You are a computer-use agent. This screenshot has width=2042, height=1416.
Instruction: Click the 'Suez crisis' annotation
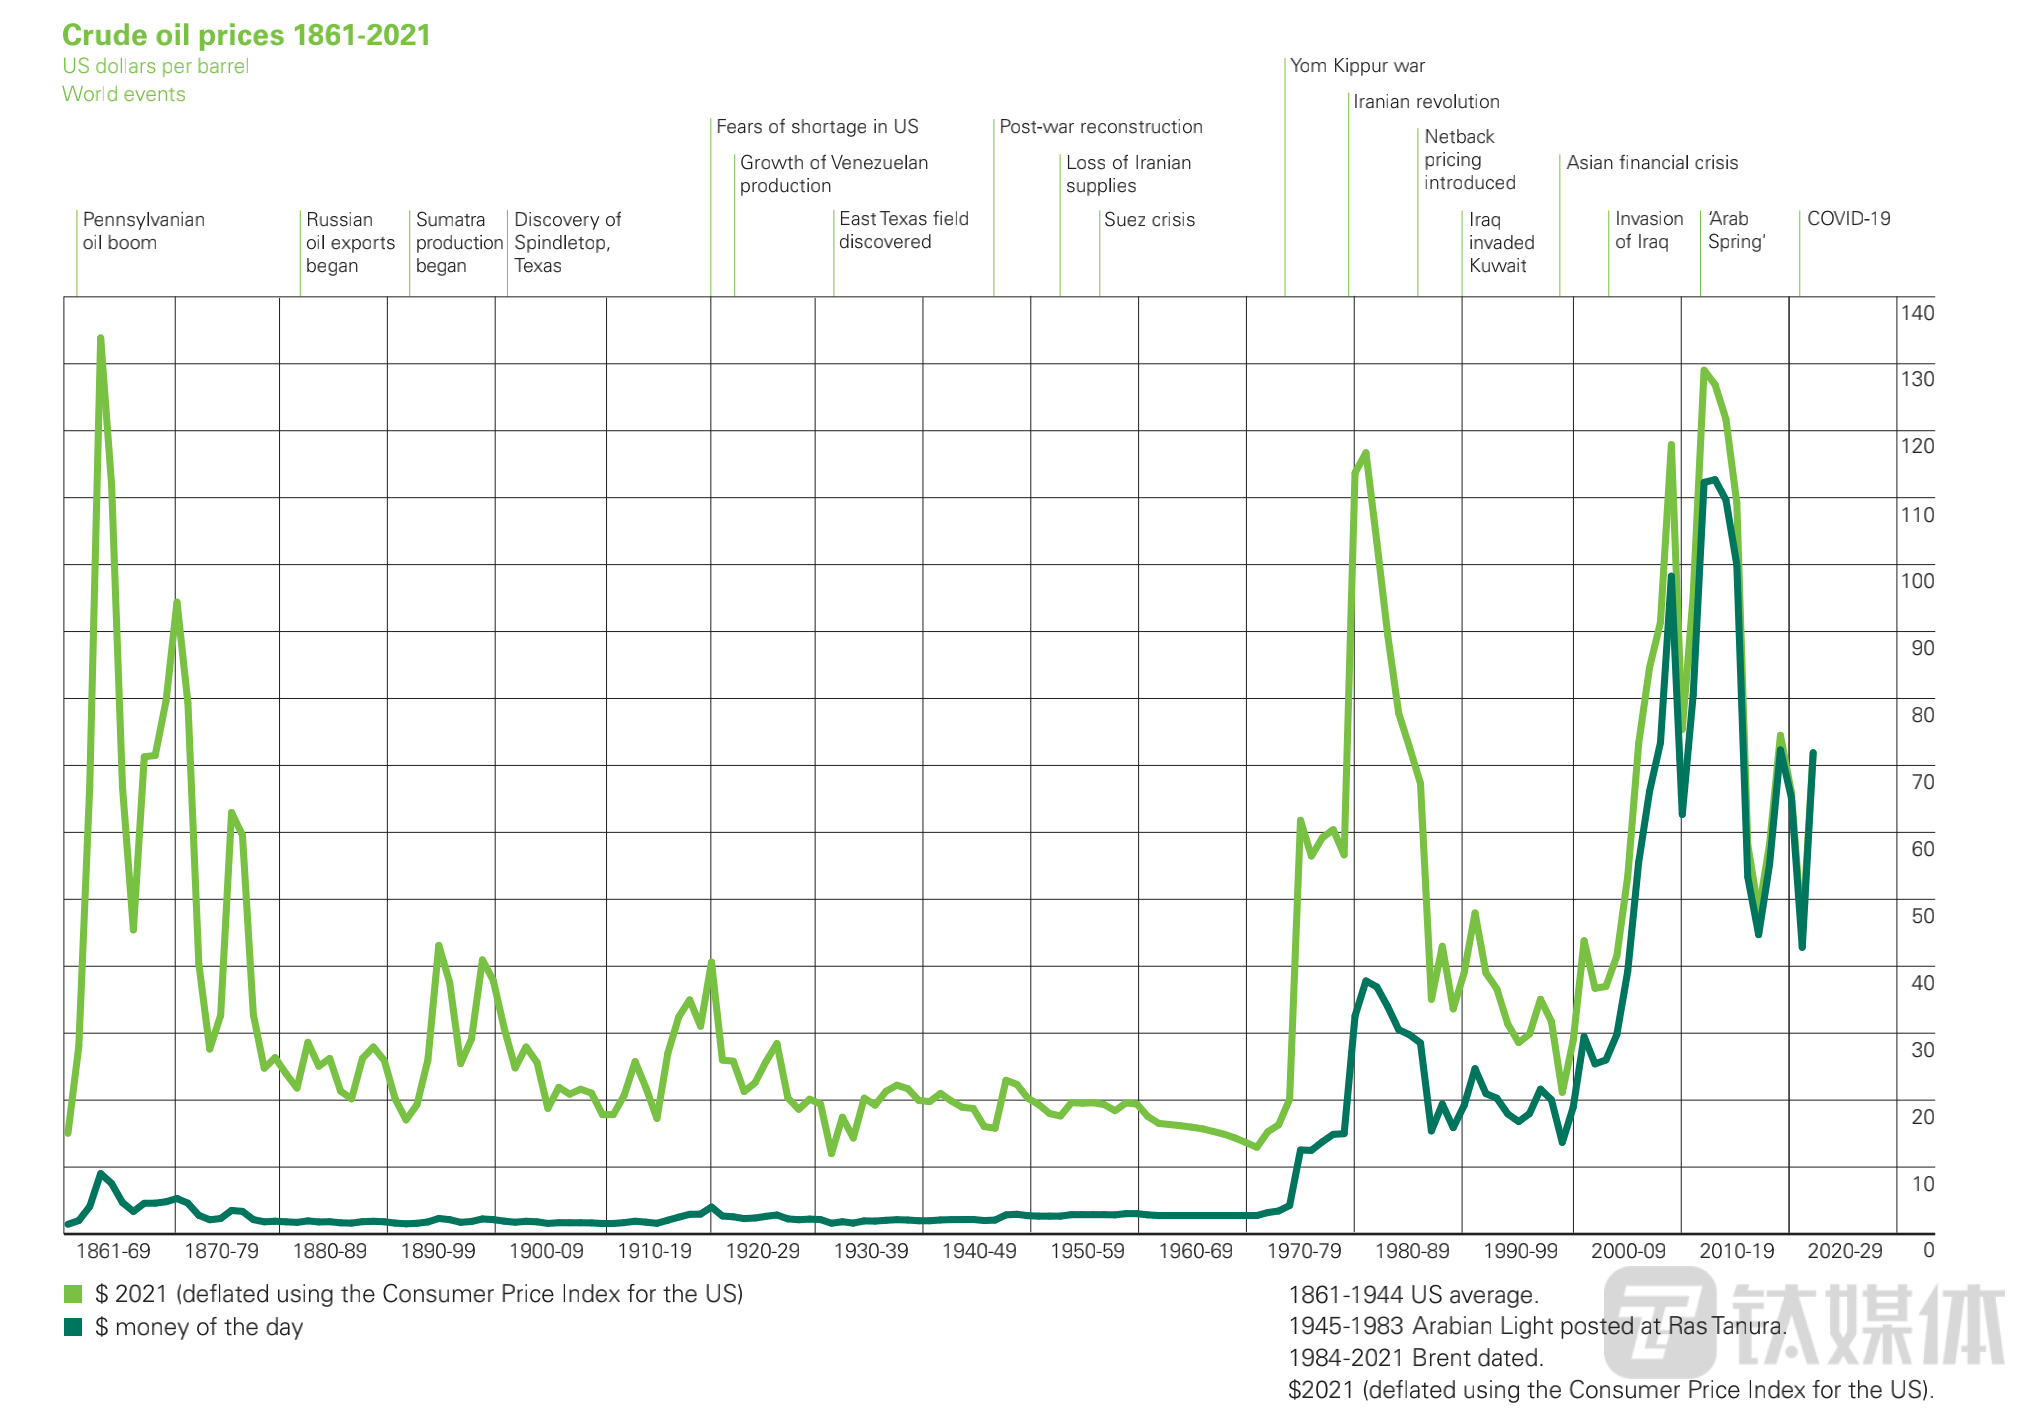tap(1149, 220)
